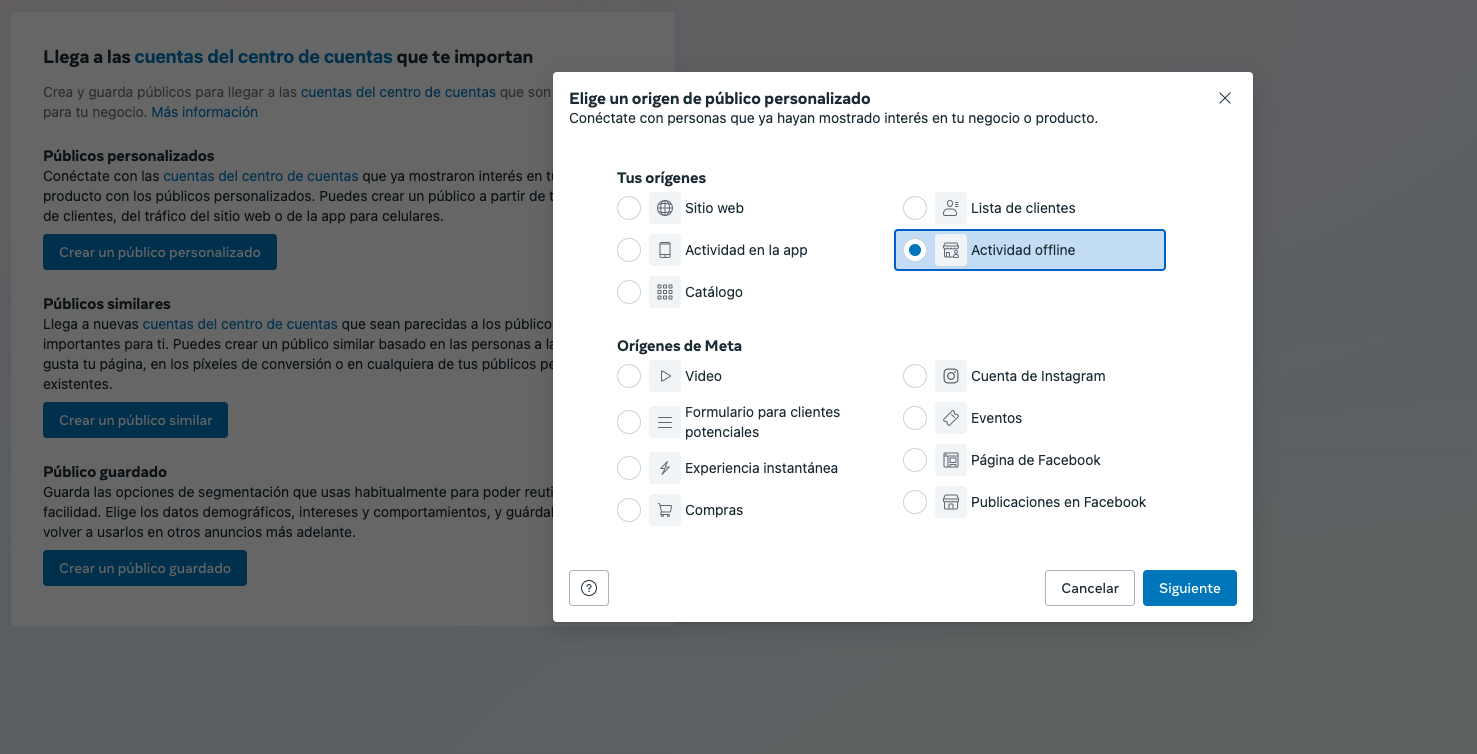Click Crear un público guardado button
1477x754 pixels.
[x=145, y=568]
